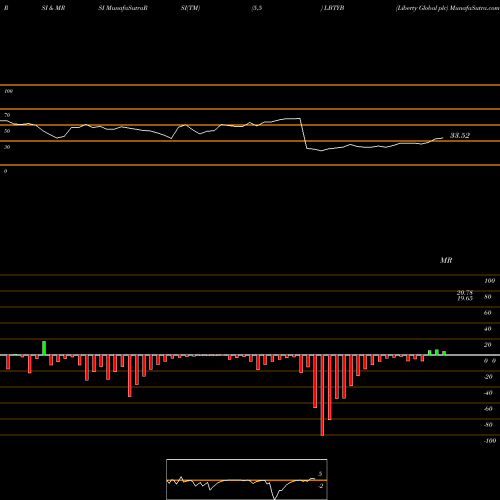The height and width of the screenshot is (500, 500).
Task: Click the 5 label in mini chart
Action: (x=320, y=474)
